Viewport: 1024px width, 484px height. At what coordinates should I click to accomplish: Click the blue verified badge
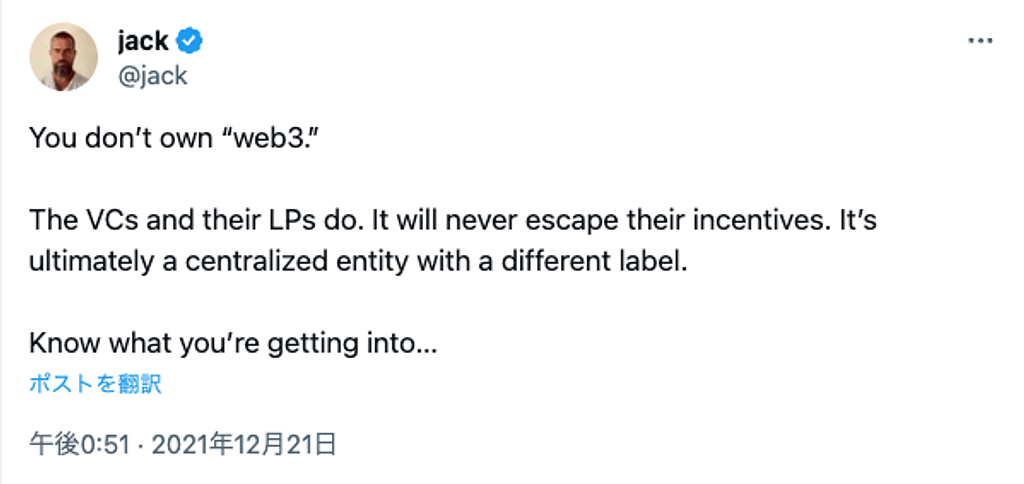[190, 41]
